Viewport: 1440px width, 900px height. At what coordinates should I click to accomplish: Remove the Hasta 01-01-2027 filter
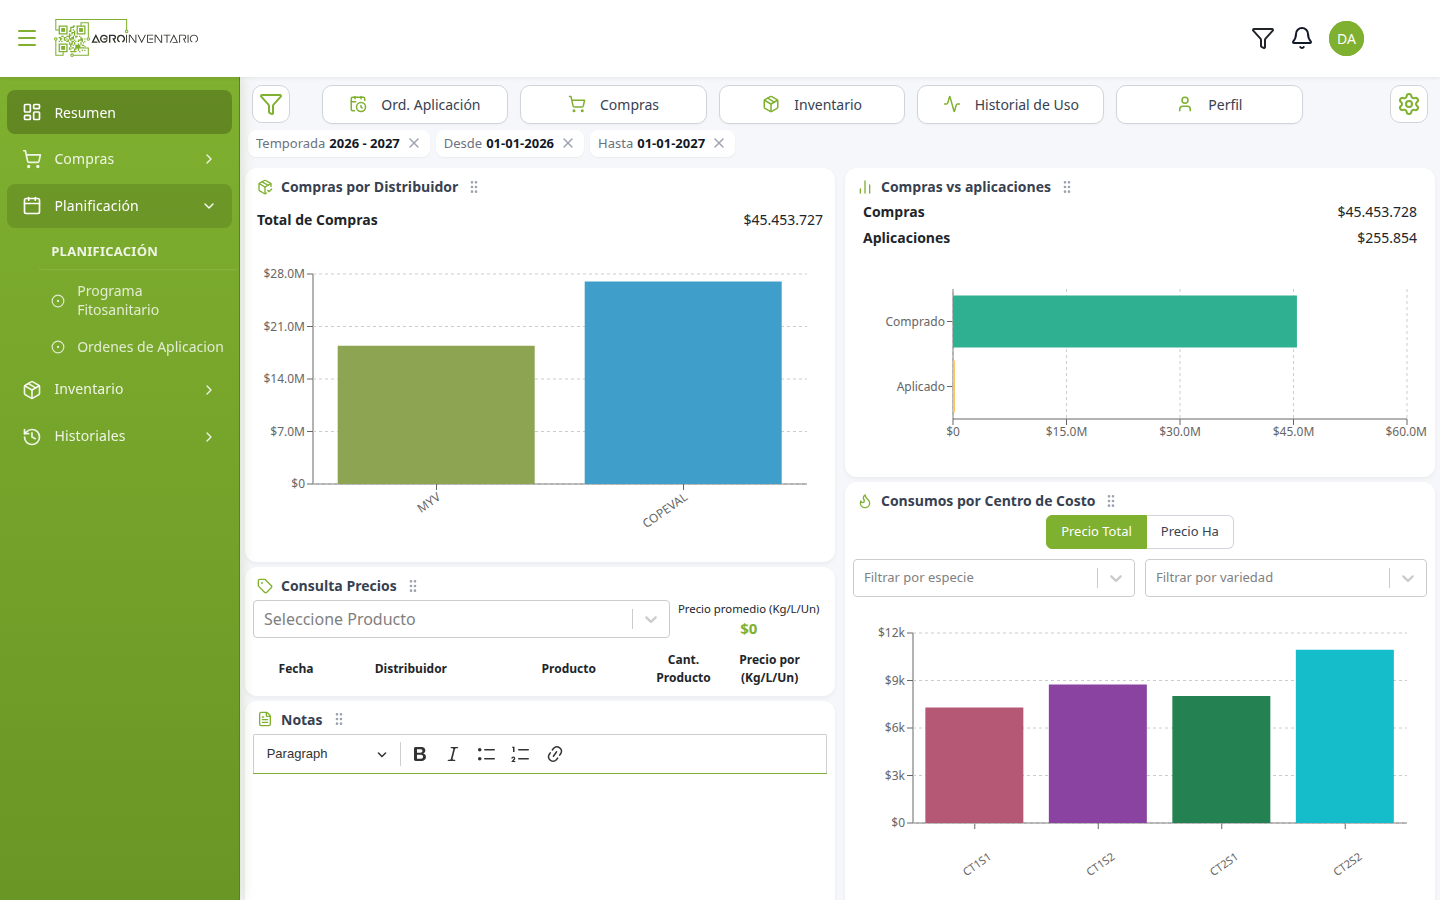[x=719, y=143]
